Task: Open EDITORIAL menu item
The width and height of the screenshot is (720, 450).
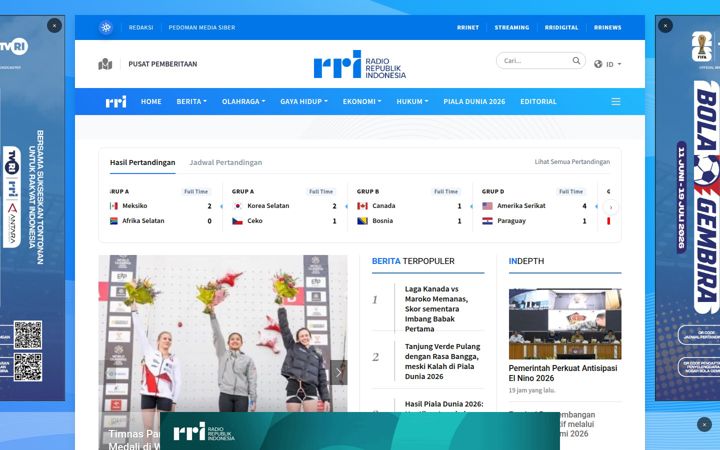Action: pos(538,101)
